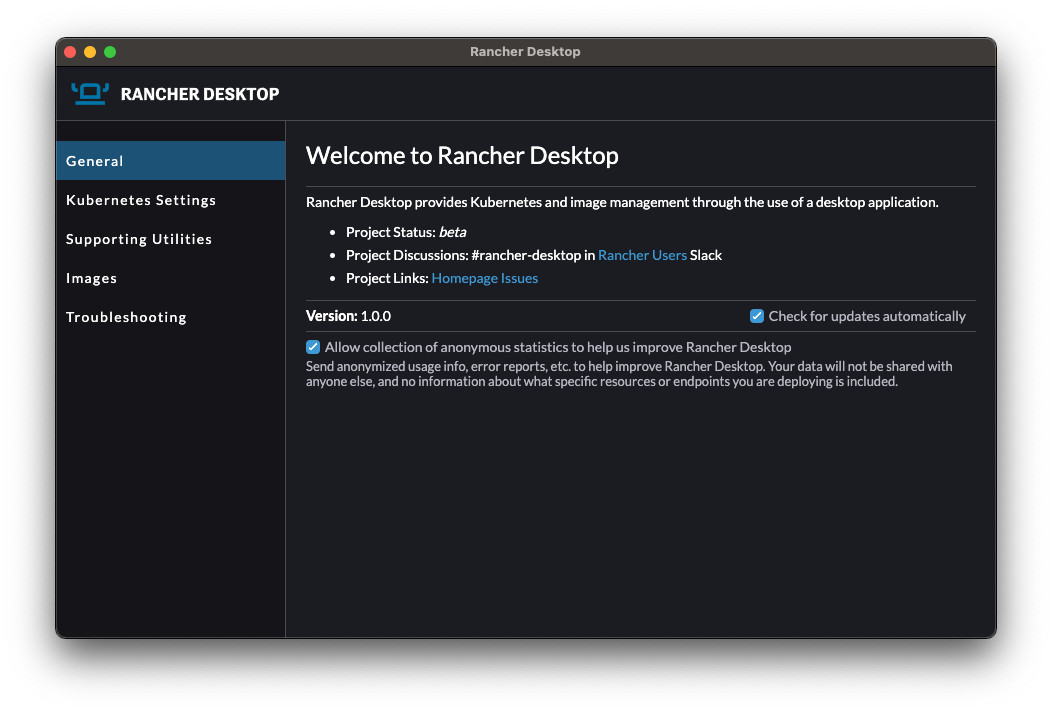Minimize the window with the yellow button

(x=90, y=52)
